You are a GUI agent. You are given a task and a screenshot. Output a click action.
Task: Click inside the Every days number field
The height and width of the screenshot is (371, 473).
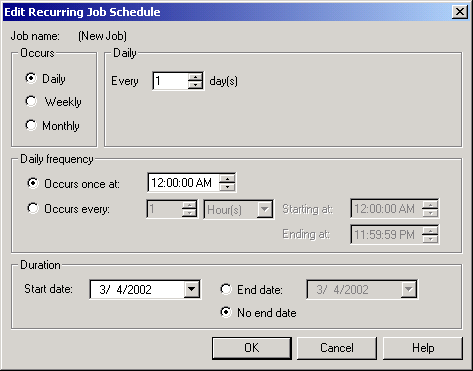(171, 81)
